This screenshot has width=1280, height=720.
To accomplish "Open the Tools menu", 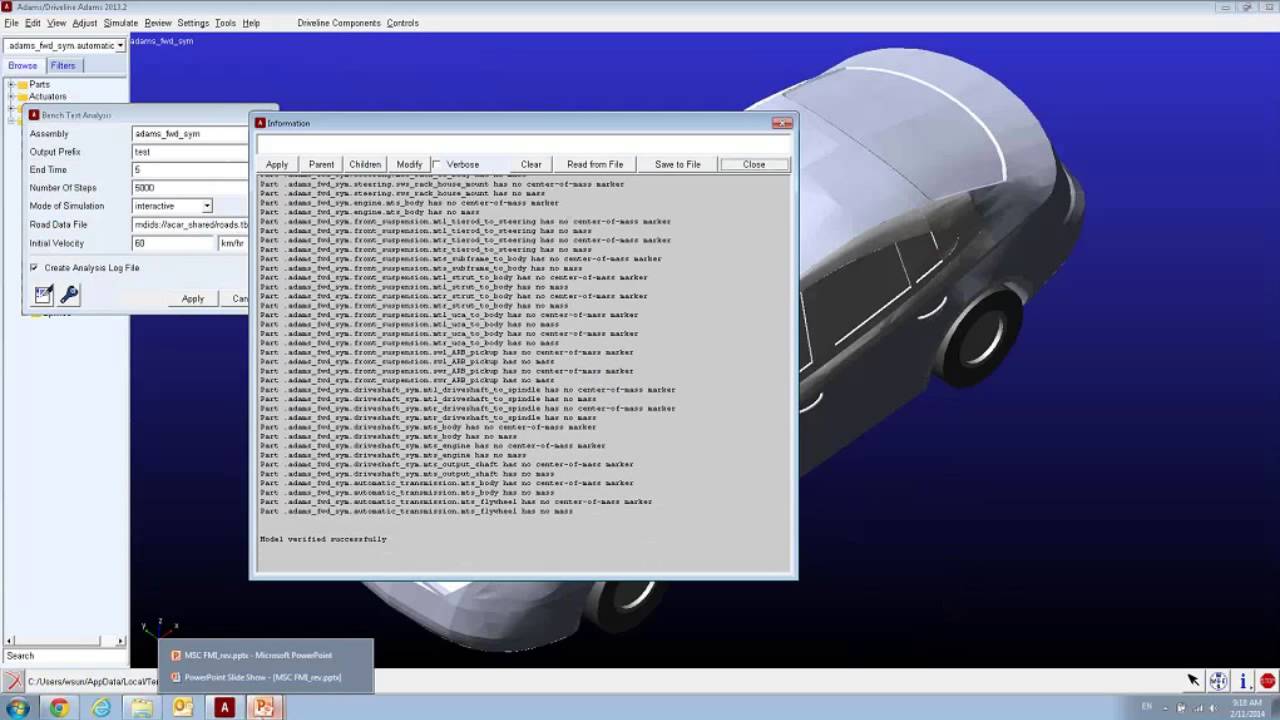I will pyautogui.click(x=225, y=23).
